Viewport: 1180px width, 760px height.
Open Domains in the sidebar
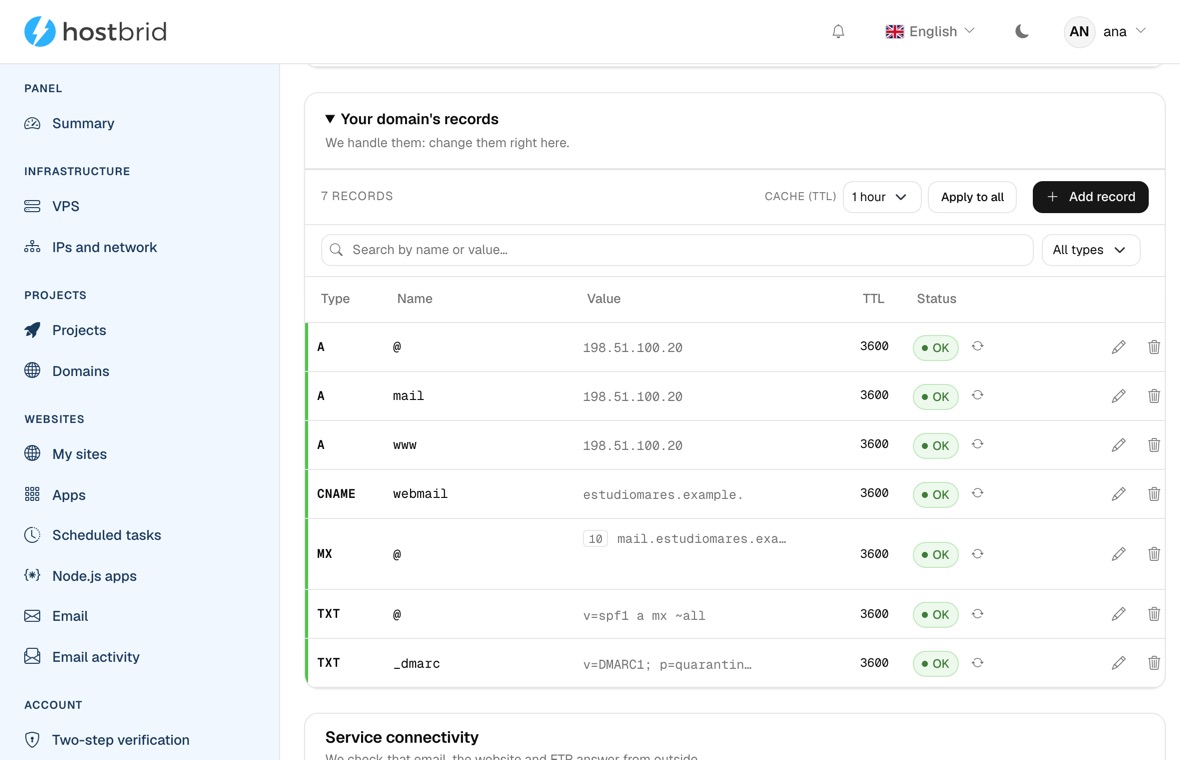(x=81, y=371)
